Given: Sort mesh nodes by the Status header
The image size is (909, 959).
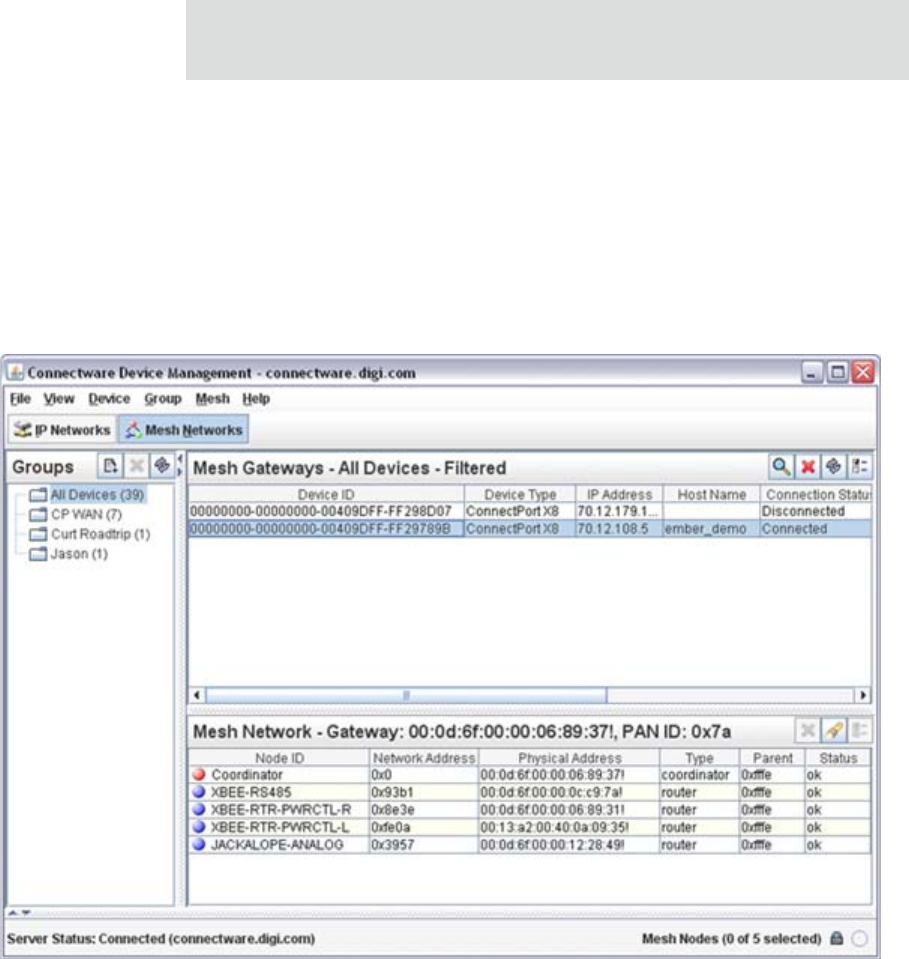Looking at the screenshot, I should [x=837, y=758].
